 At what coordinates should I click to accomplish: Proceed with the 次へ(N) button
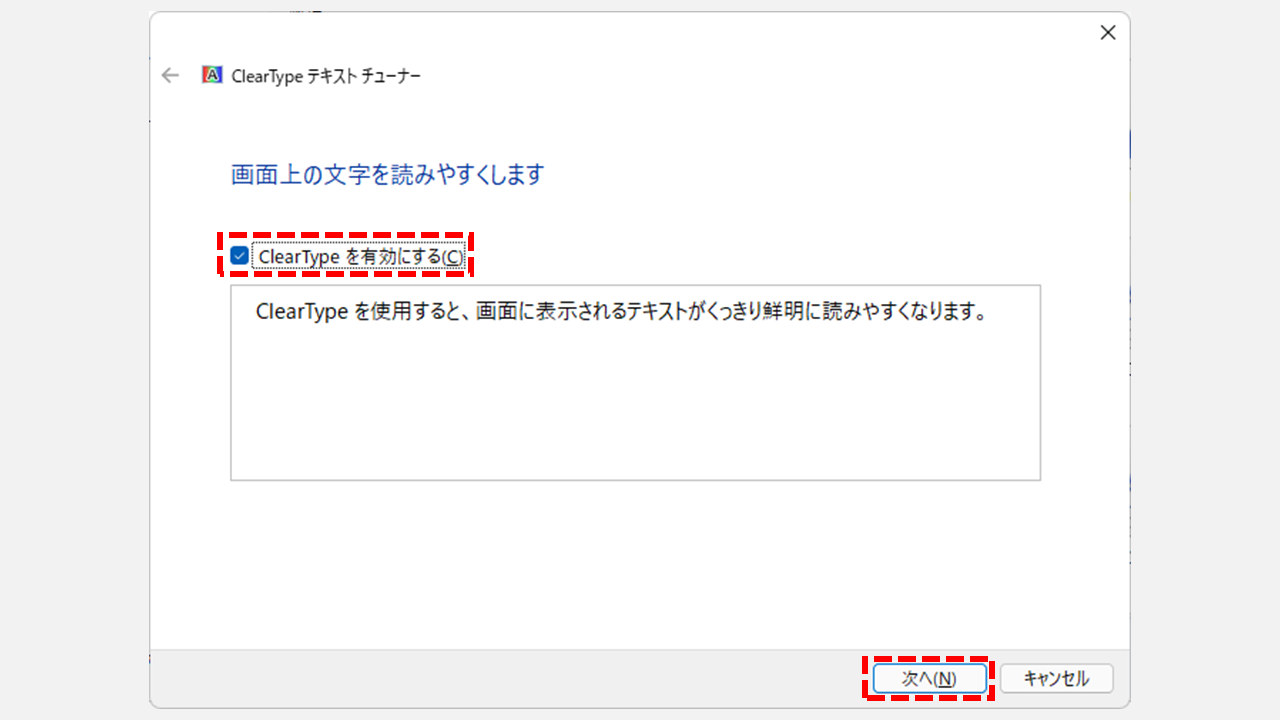[x=929, y=678]
